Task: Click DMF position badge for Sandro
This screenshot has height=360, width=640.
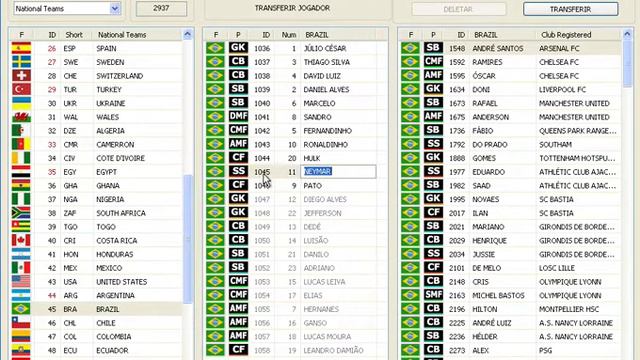Action: click(238, 116)
